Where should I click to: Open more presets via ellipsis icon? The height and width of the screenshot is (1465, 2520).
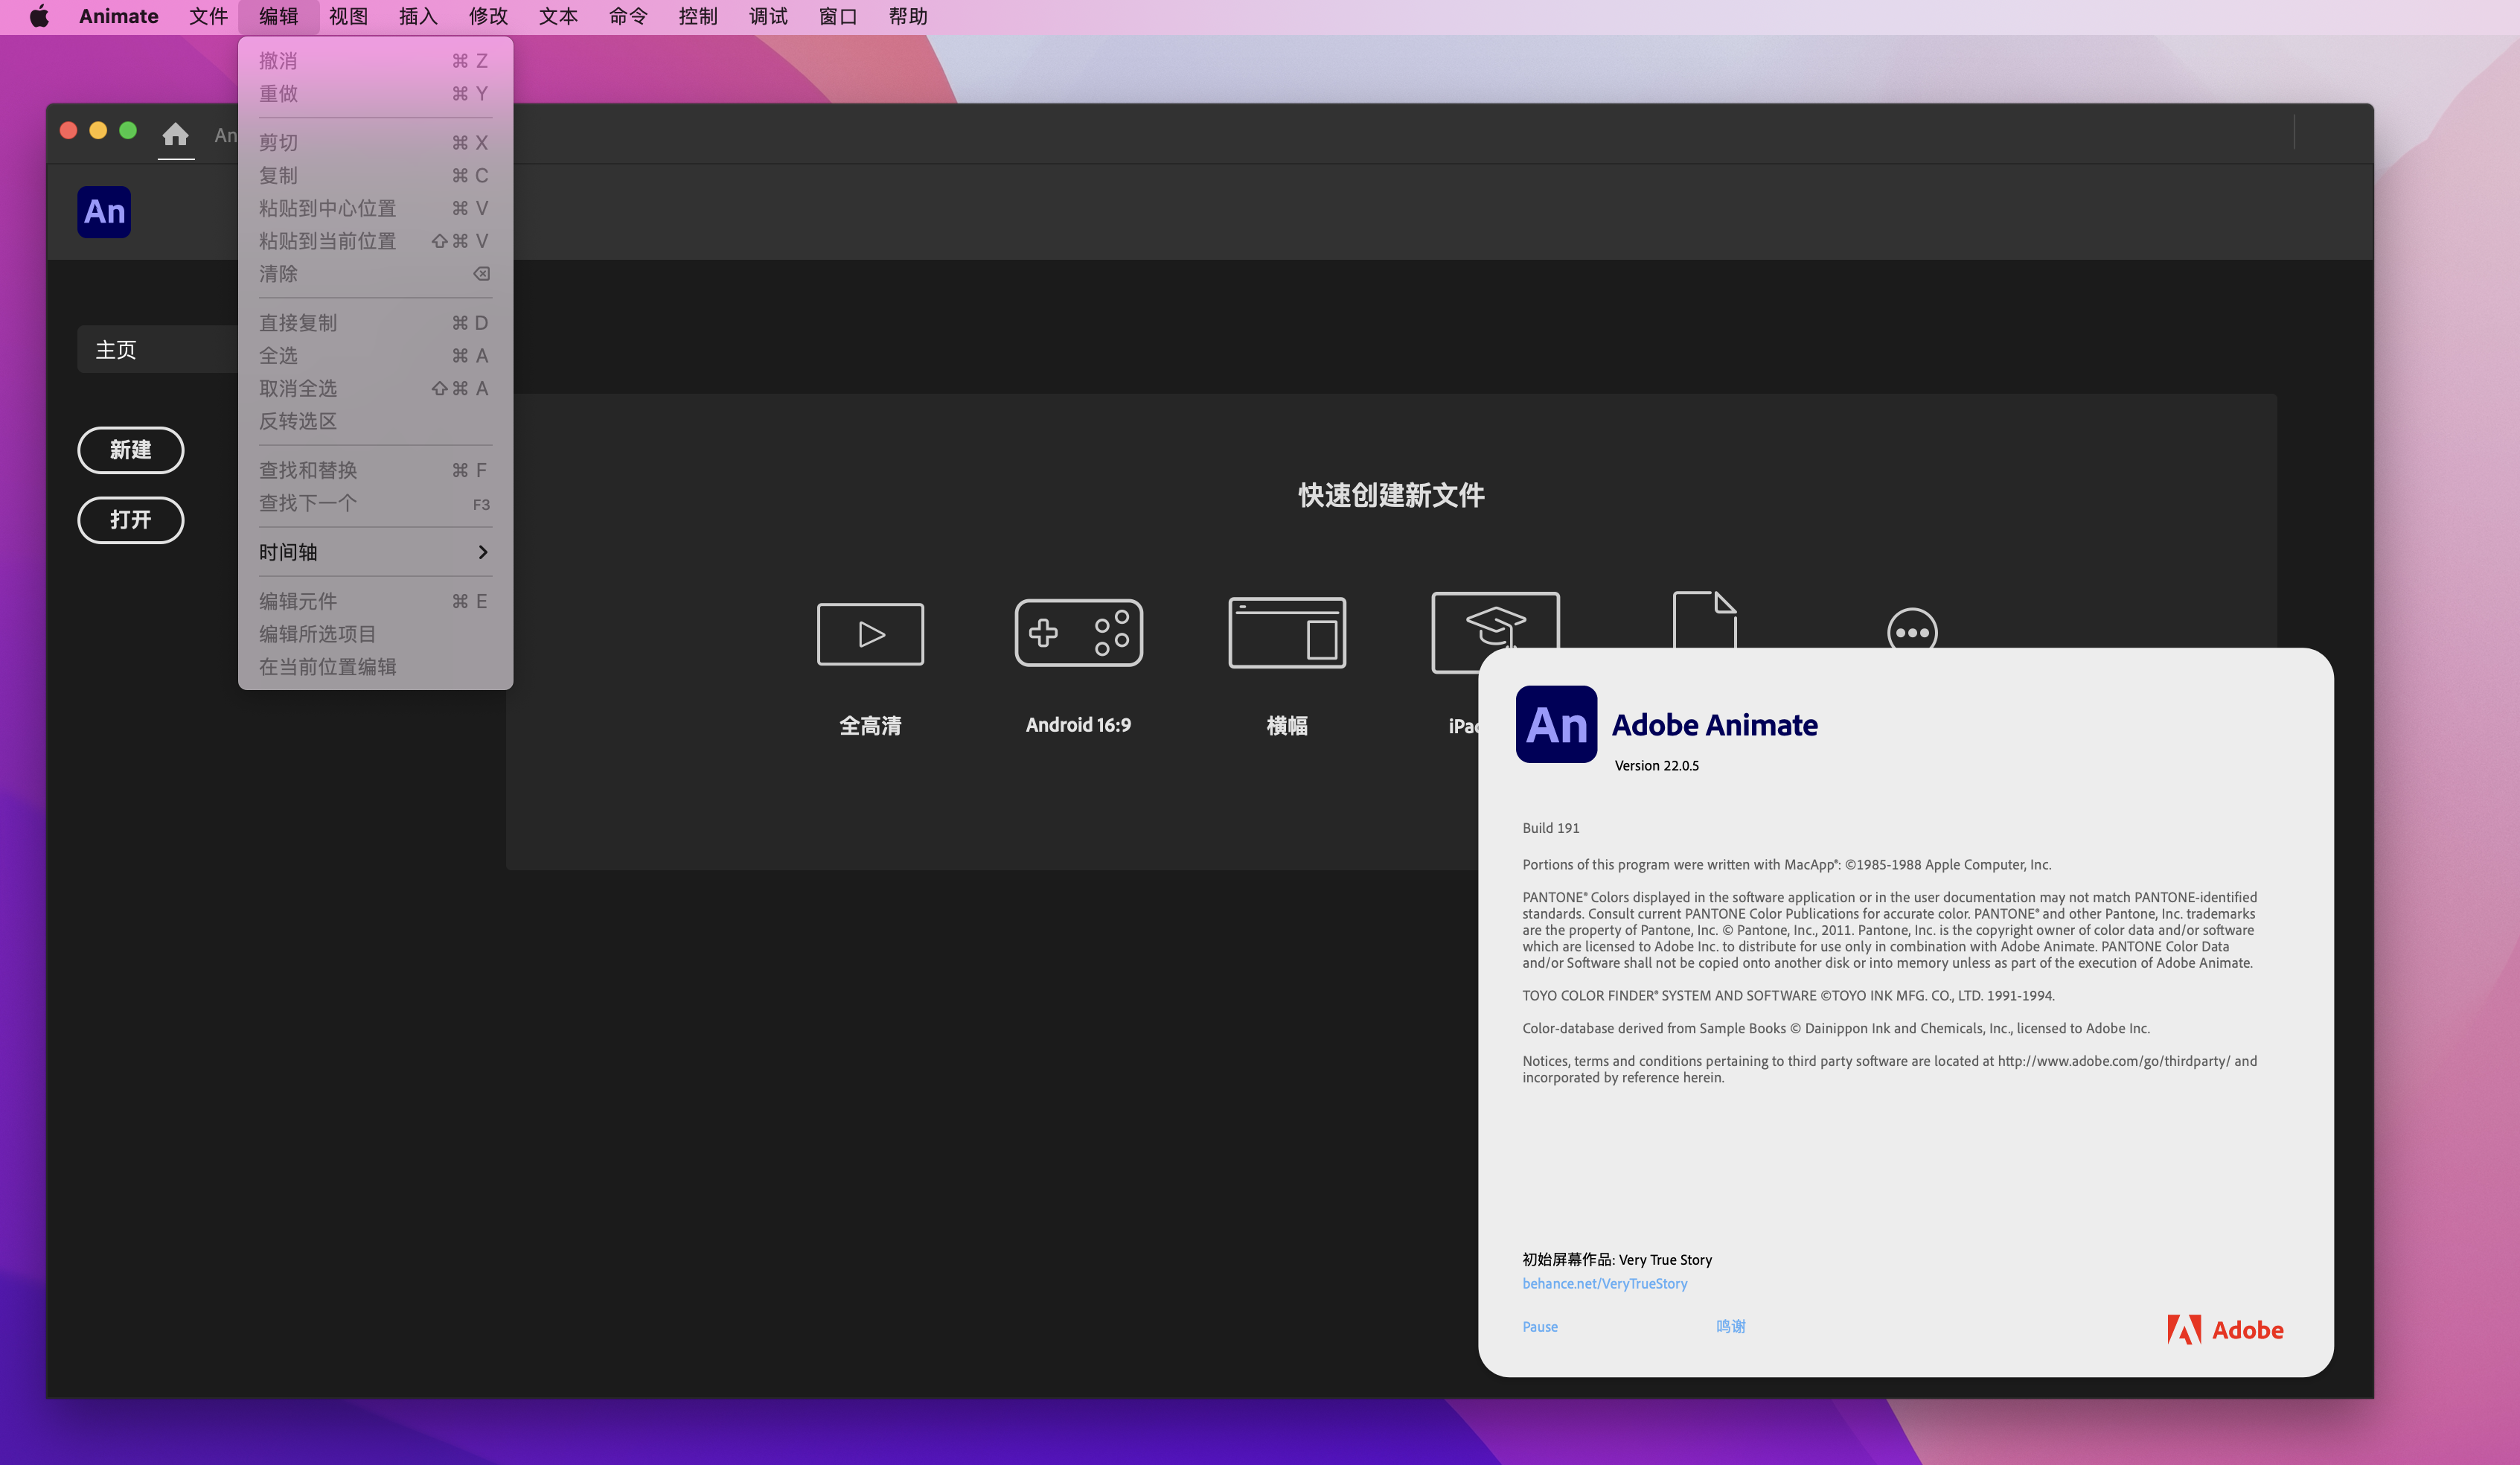click(x=1912, y=629)
